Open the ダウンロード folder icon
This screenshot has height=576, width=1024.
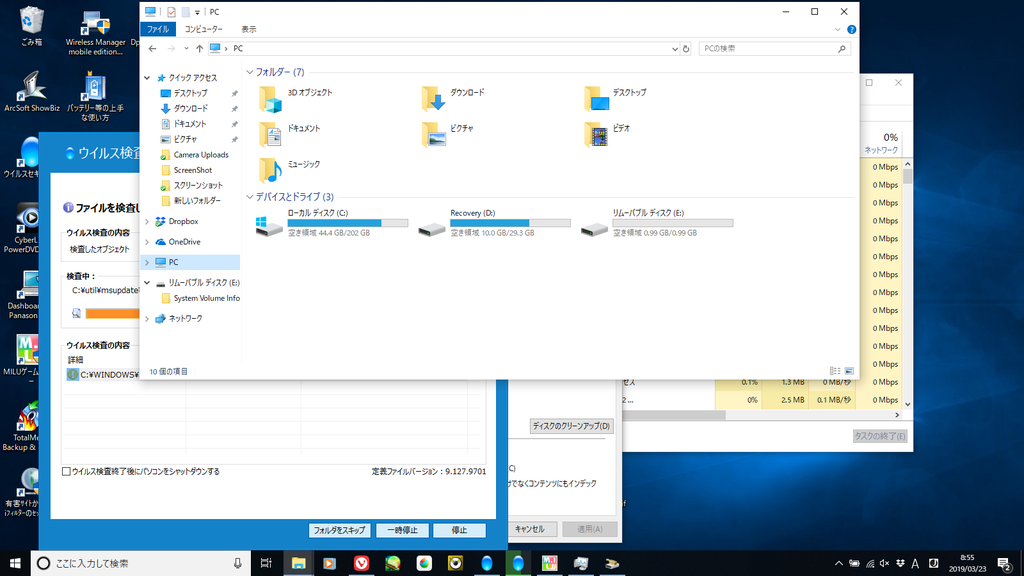click(433, 97)
